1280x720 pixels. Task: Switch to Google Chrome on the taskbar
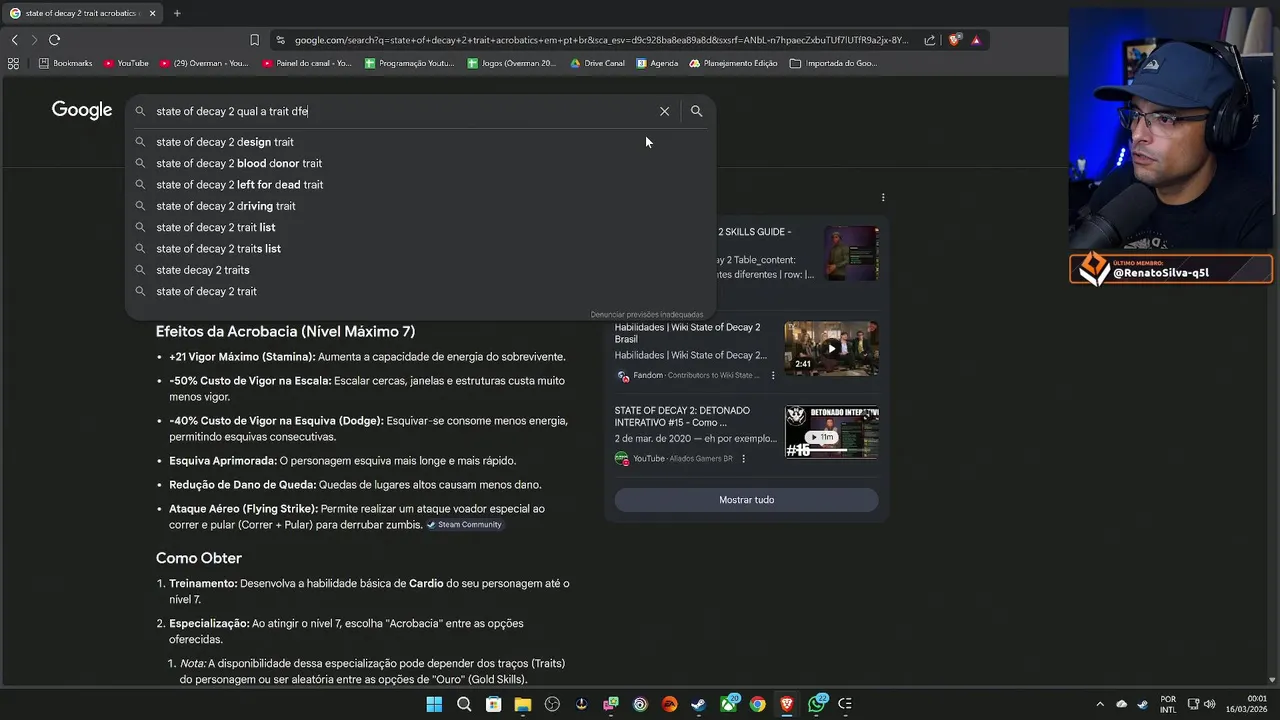(x=758, y=704)
